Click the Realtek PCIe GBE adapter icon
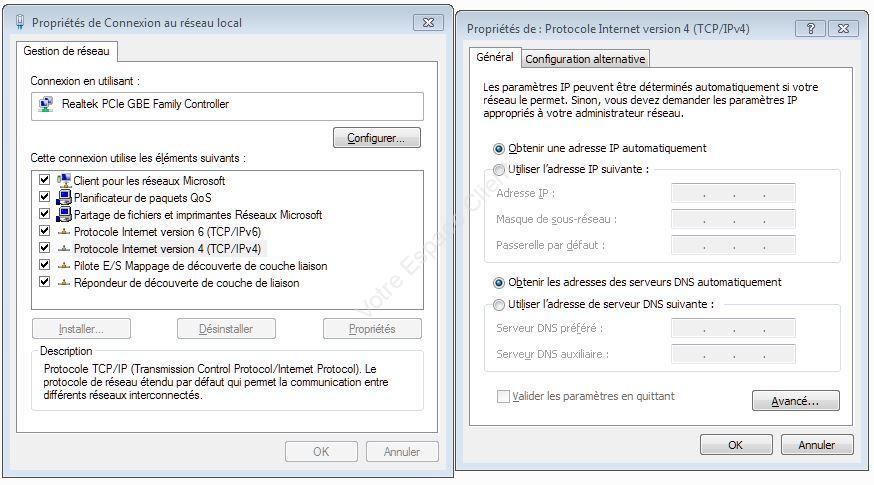 click(46, 104)
